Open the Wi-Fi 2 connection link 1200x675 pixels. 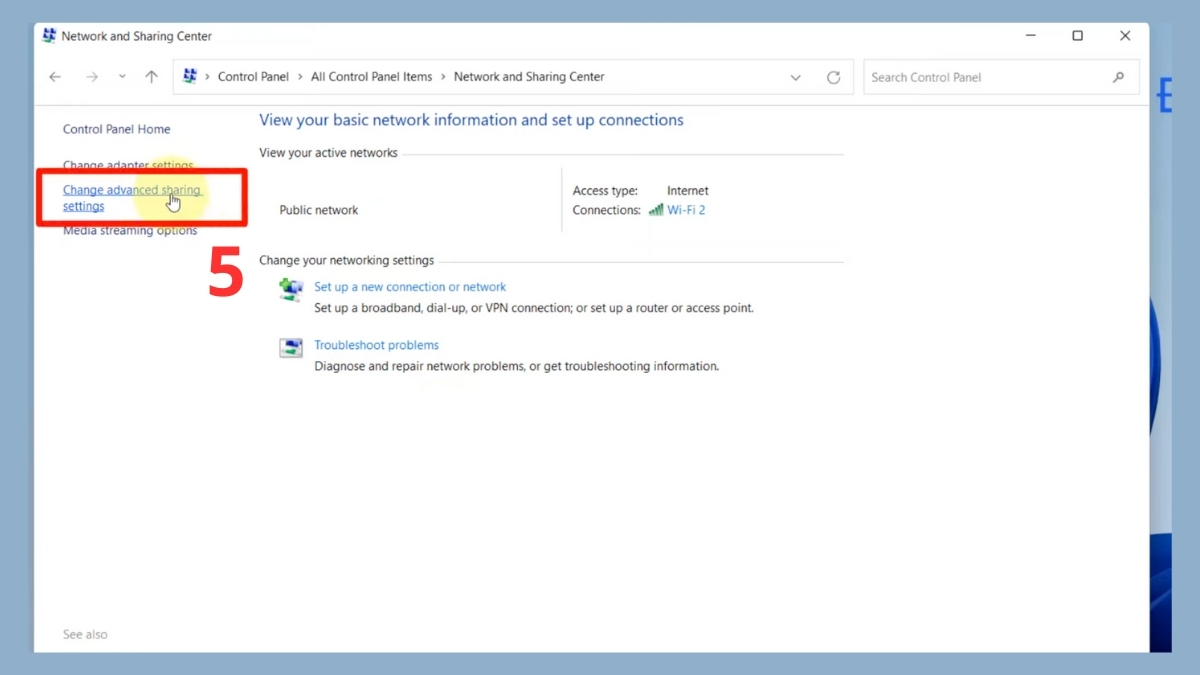point(686,210)
